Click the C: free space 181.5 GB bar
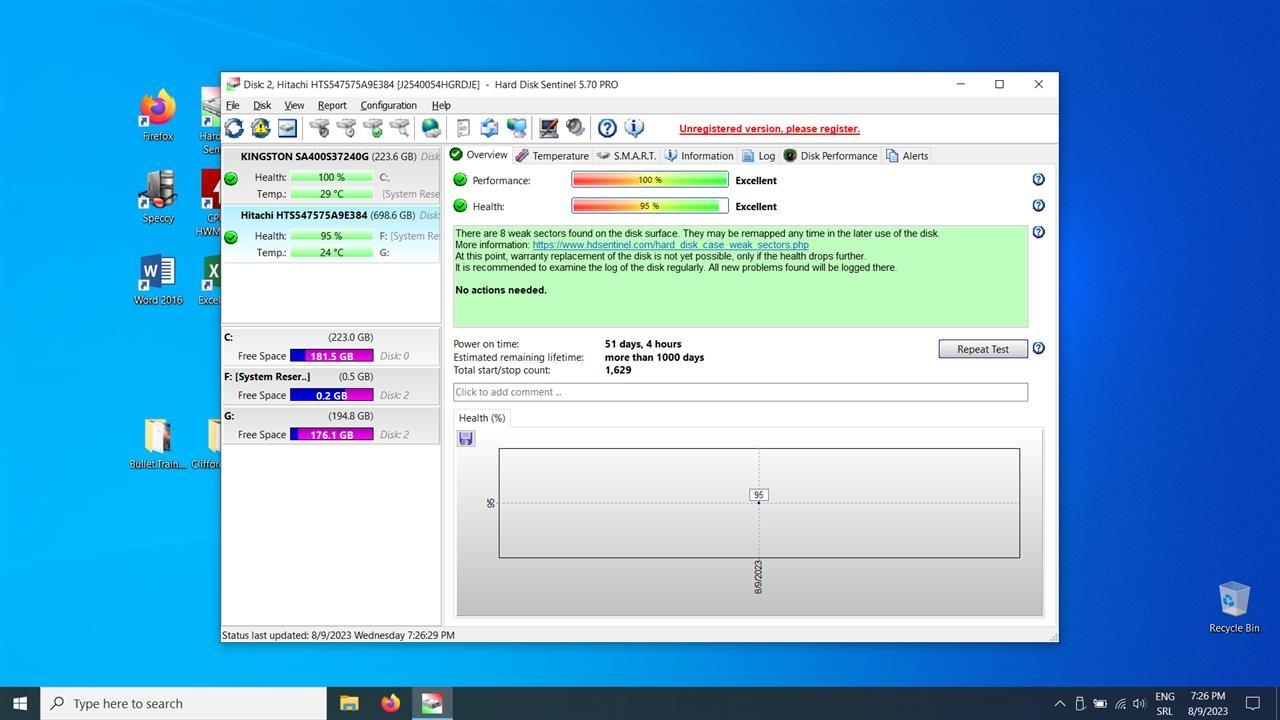The width and height of the screenshot is (1280, 720). pyautogui.click(x=331, y=356)
